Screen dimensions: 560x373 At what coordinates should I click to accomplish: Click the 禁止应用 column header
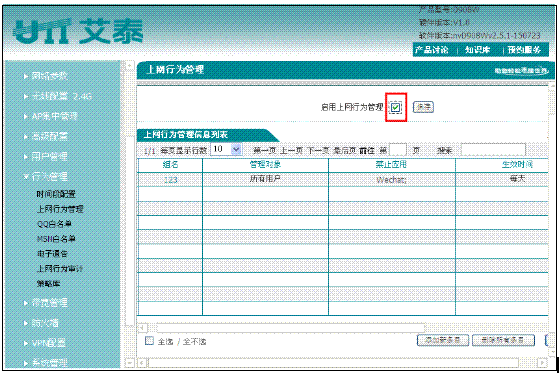pyautogui.click(x=391, y=165)
